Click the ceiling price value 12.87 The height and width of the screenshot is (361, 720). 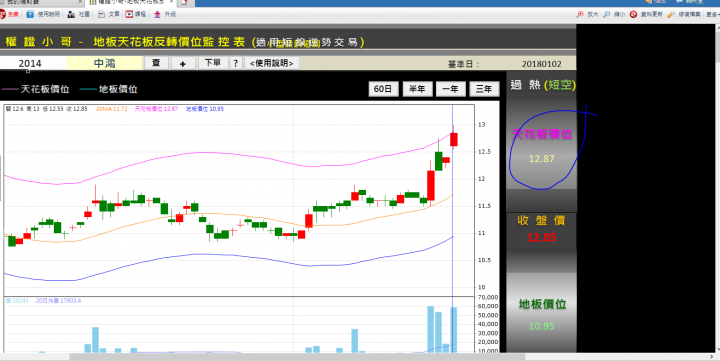click(542, 159)
